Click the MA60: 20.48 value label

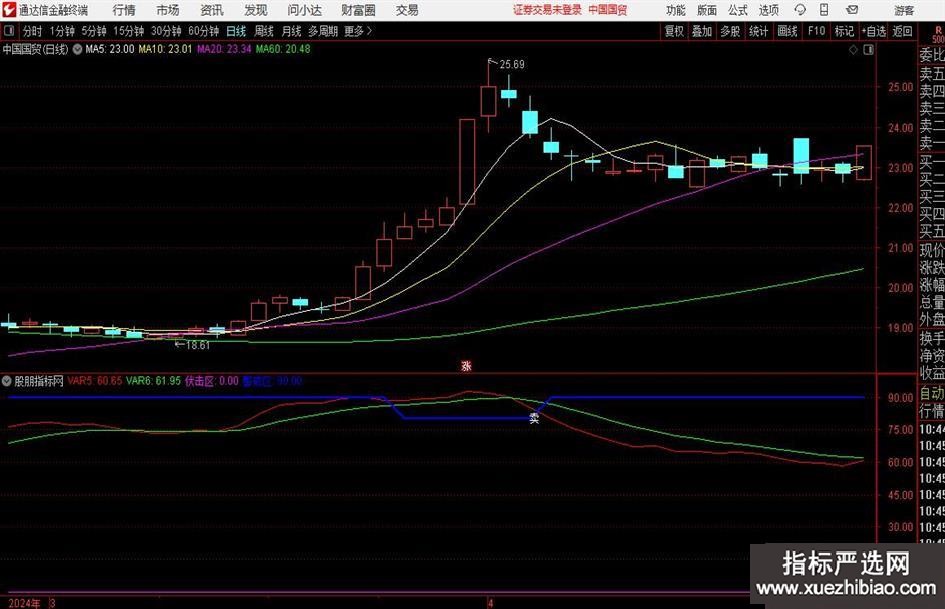(x=283, y=49)
